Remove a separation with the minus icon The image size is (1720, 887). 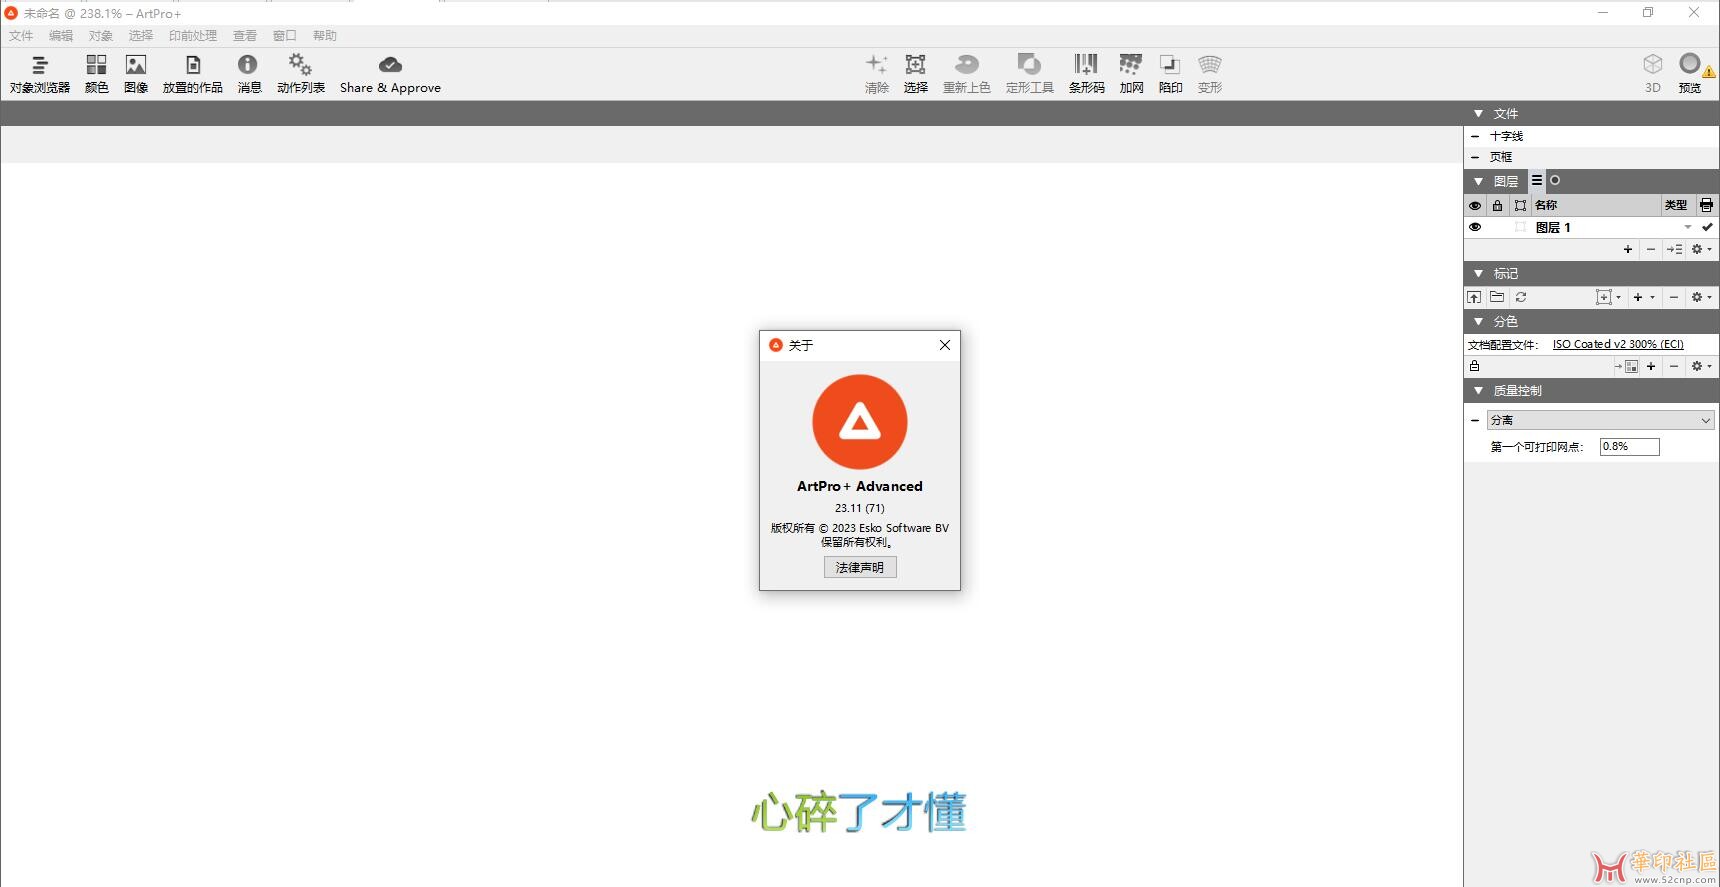1674,366
